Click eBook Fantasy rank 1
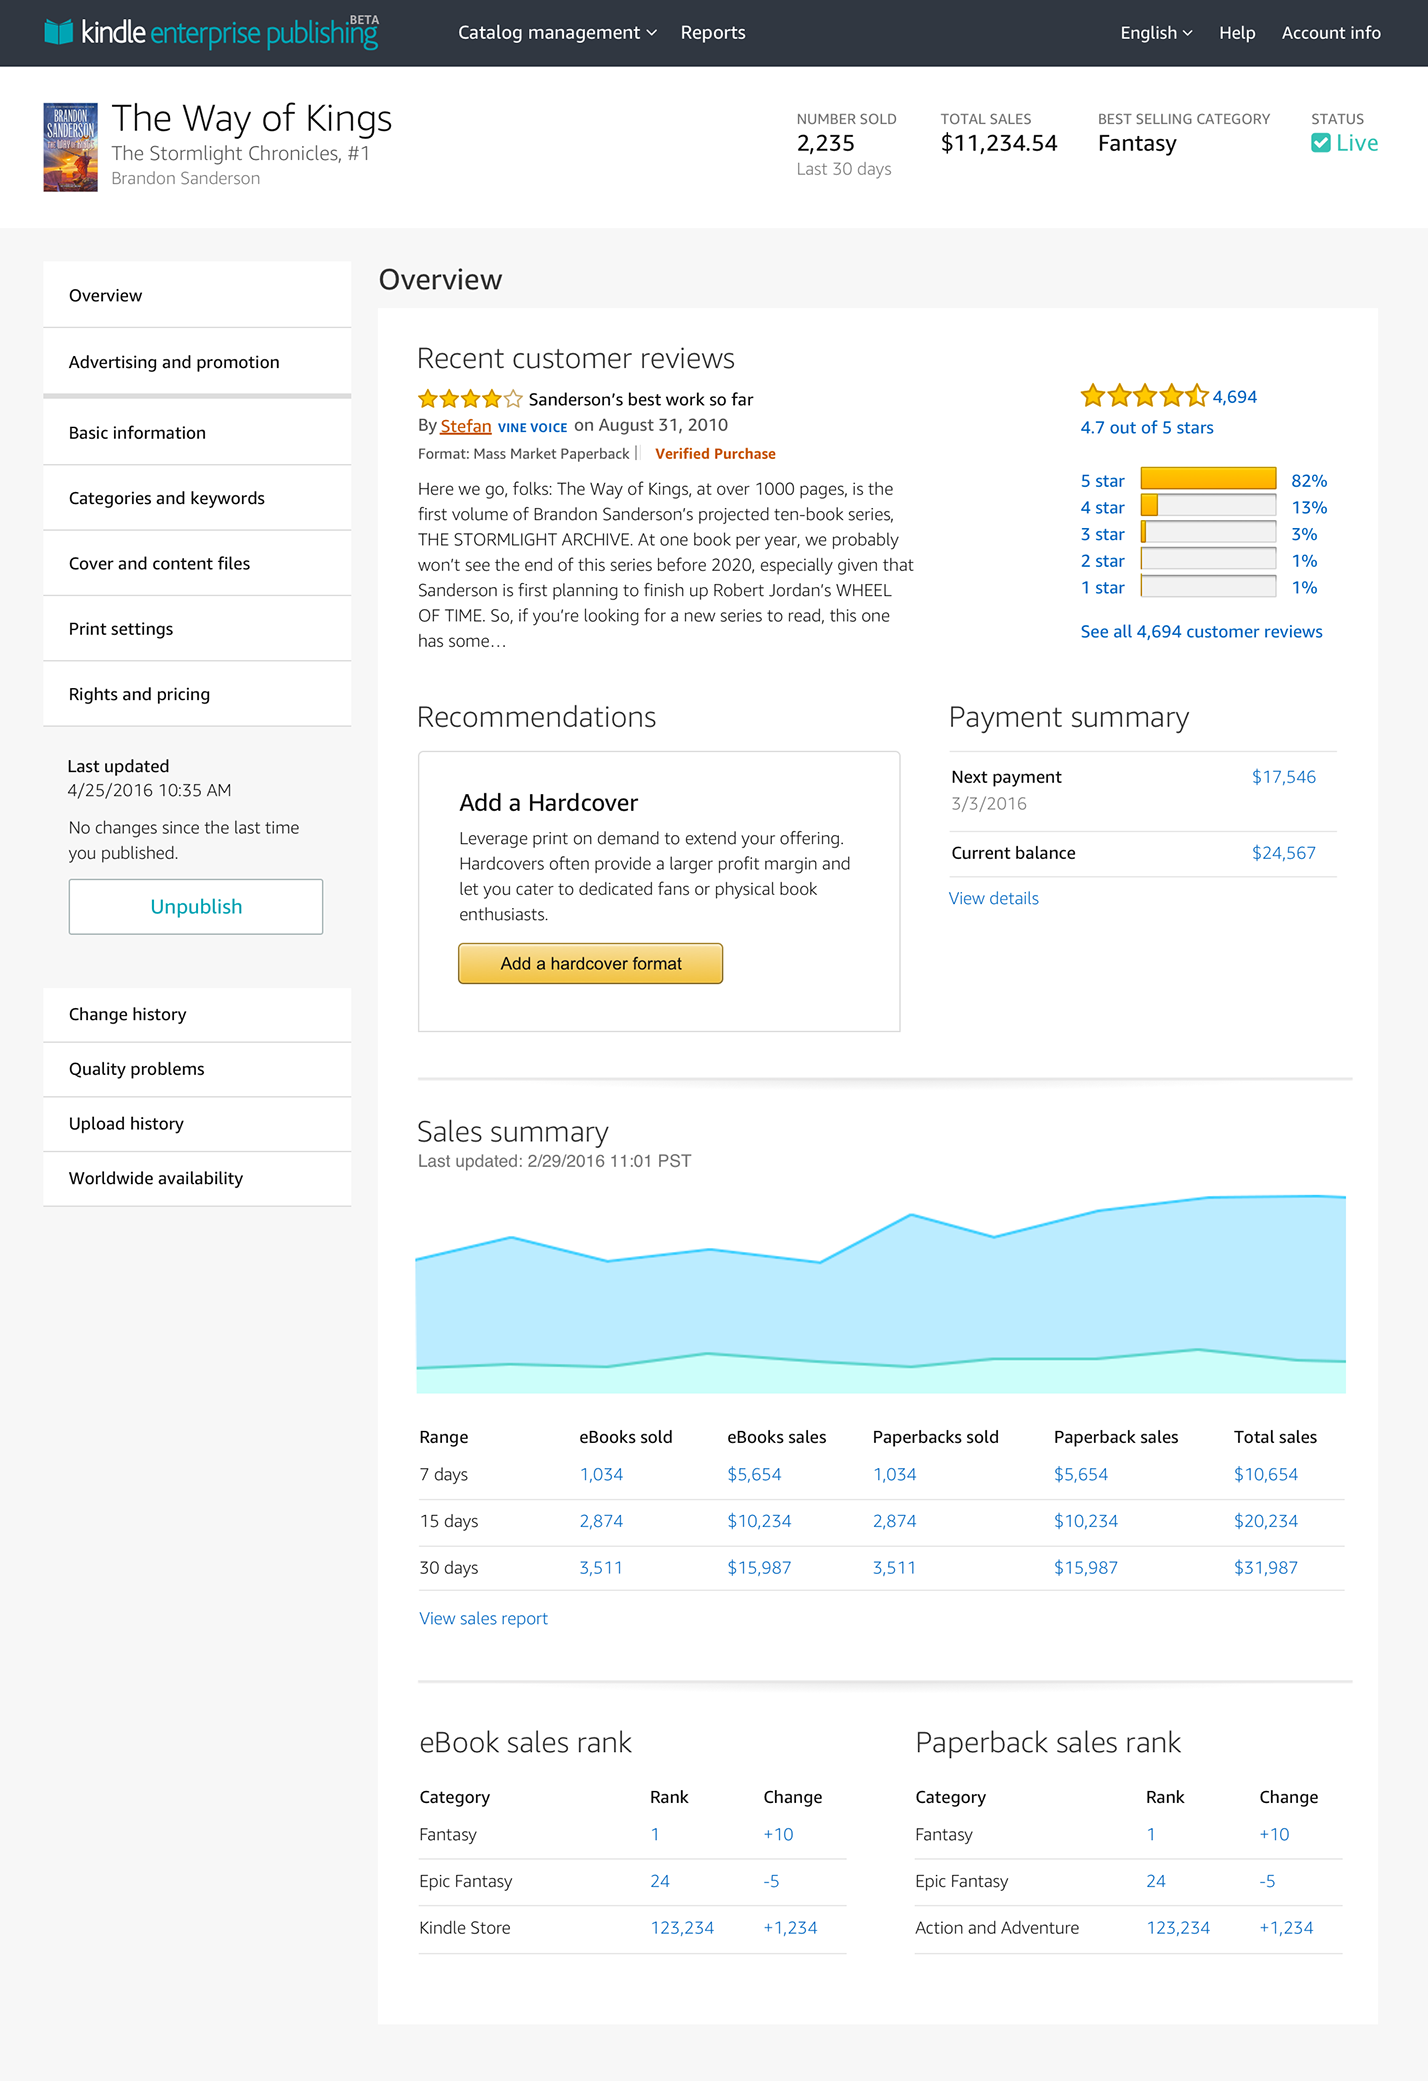Image resolution: width=1428 pixels, height=2081 pixels. tap(655, 1834)
